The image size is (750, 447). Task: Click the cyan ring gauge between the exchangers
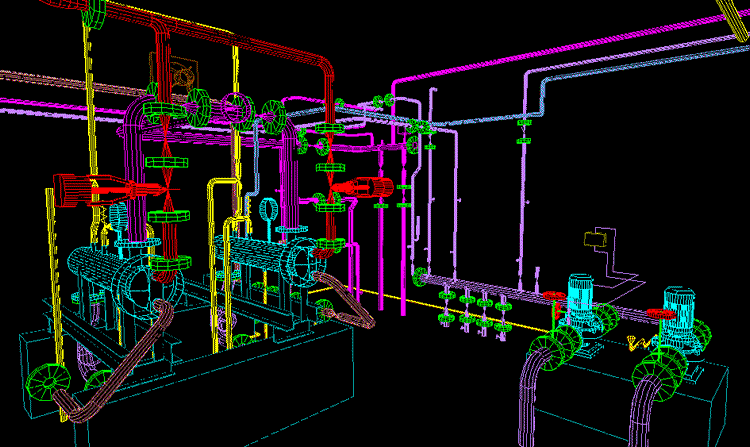click(x=270, y=211)
